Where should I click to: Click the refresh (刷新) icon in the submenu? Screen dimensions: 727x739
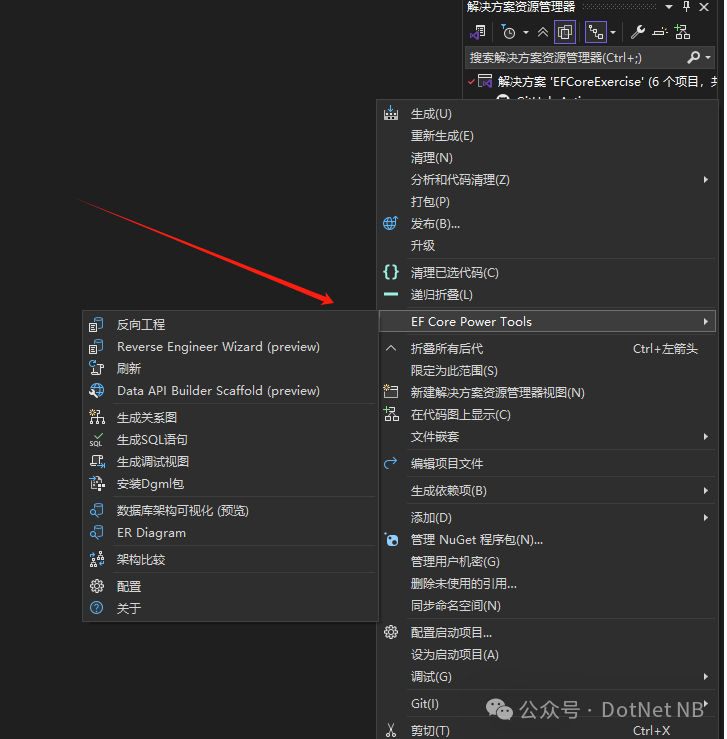pyautogui.click(x=96, y=368)
